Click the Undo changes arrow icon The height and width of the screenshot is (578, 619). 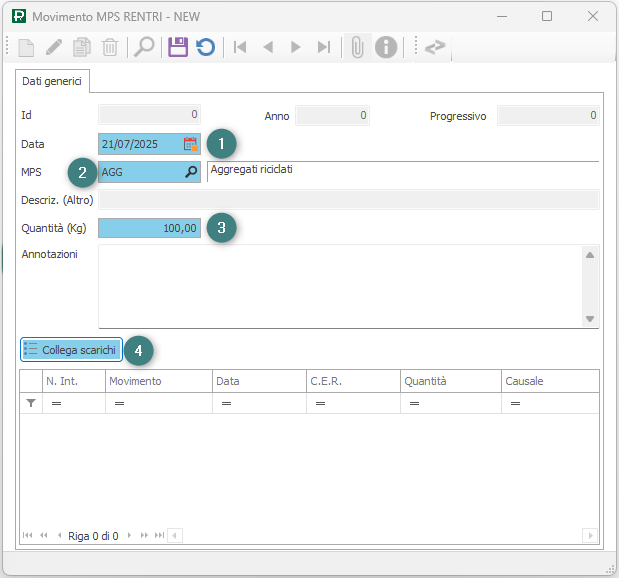205,47
